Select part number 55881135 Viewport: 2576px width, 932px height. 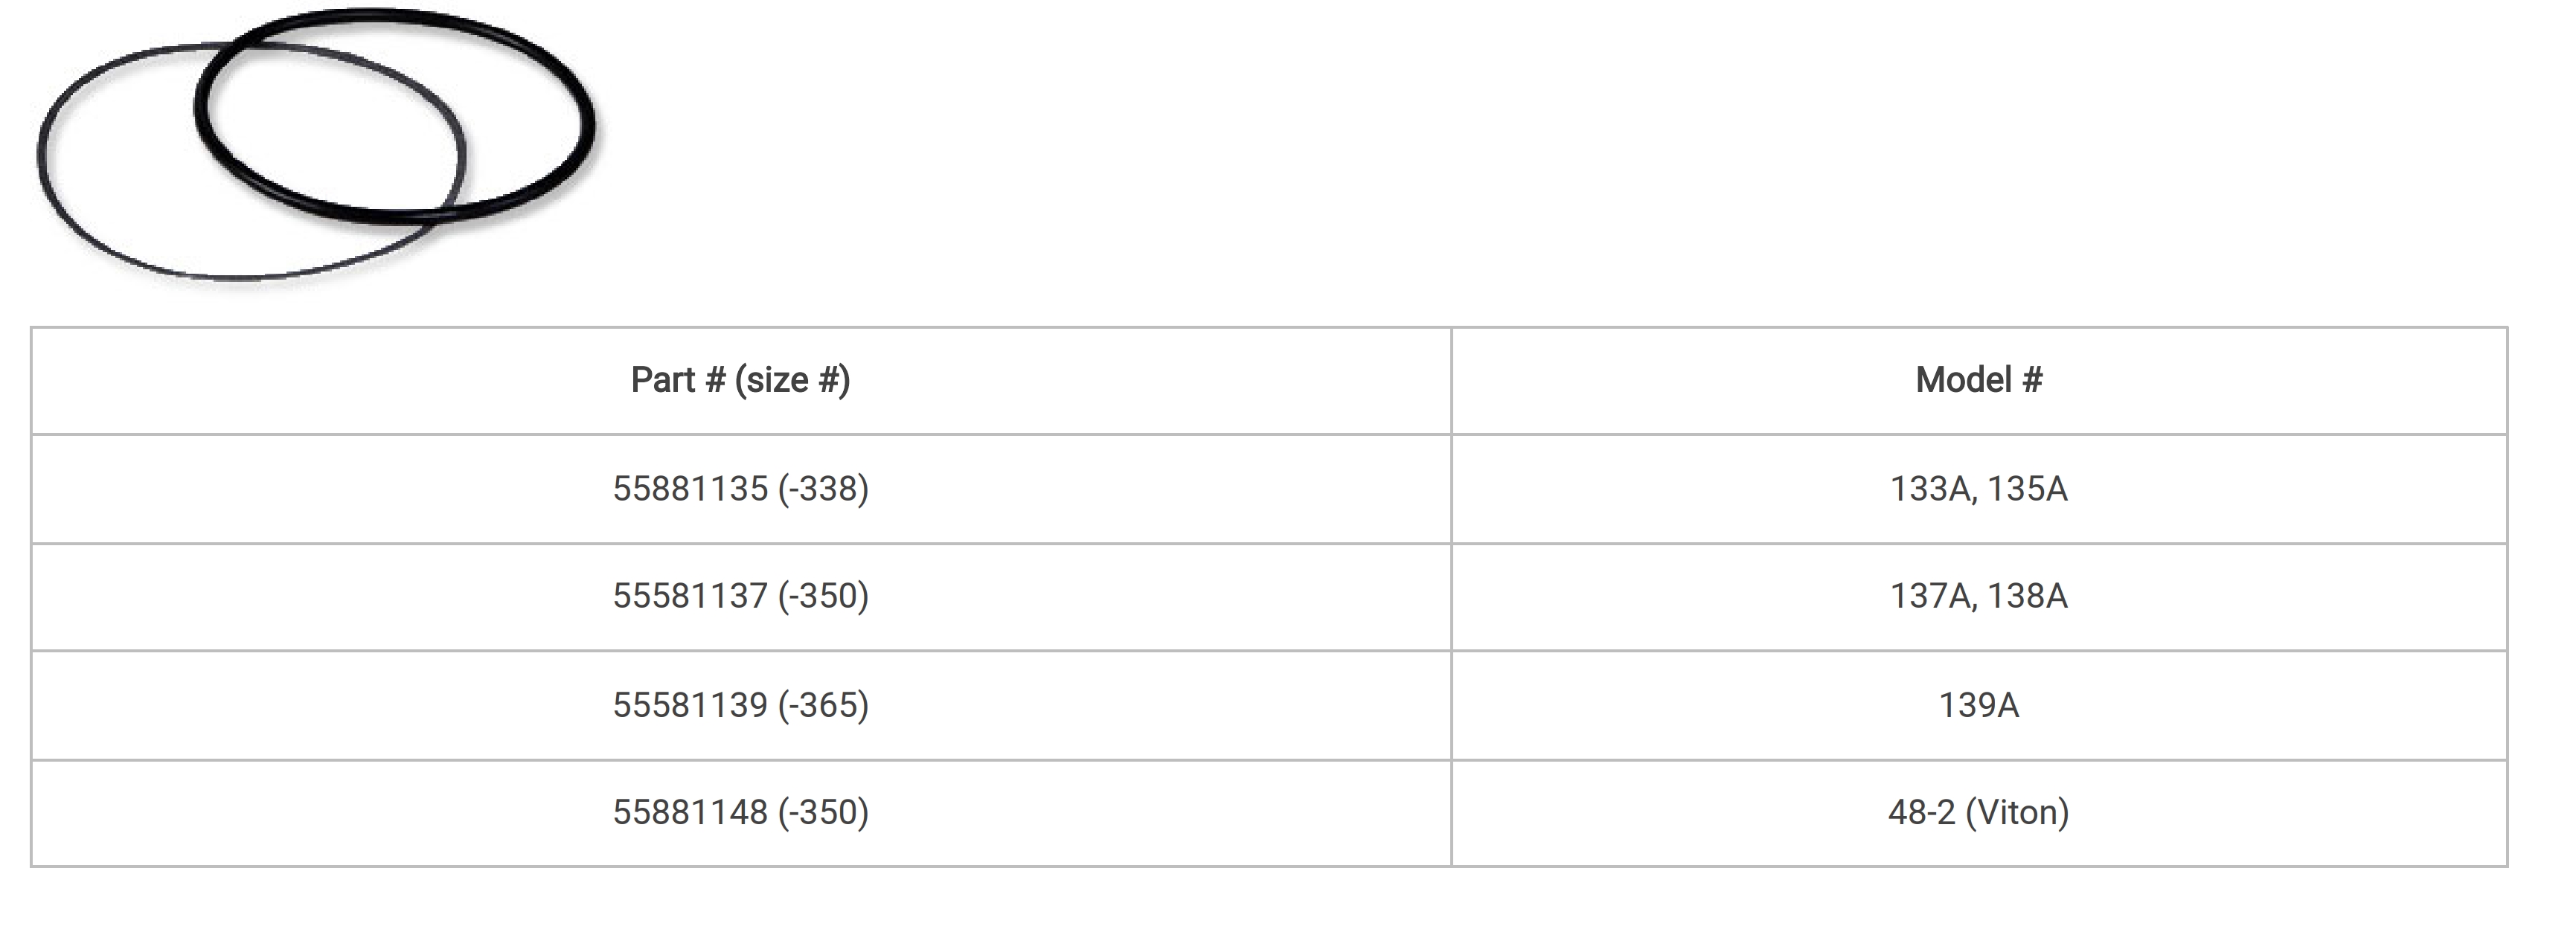690,489
